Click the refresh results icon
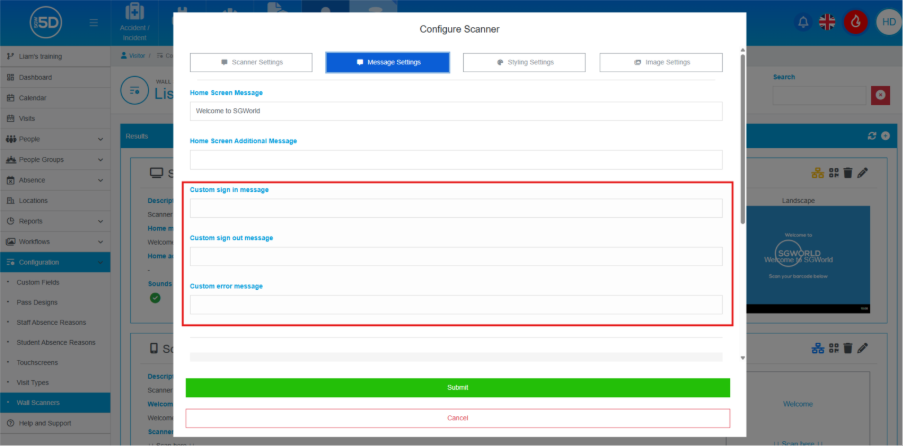Viewport: 903px width, 447px height. click(x=870, y=135)
